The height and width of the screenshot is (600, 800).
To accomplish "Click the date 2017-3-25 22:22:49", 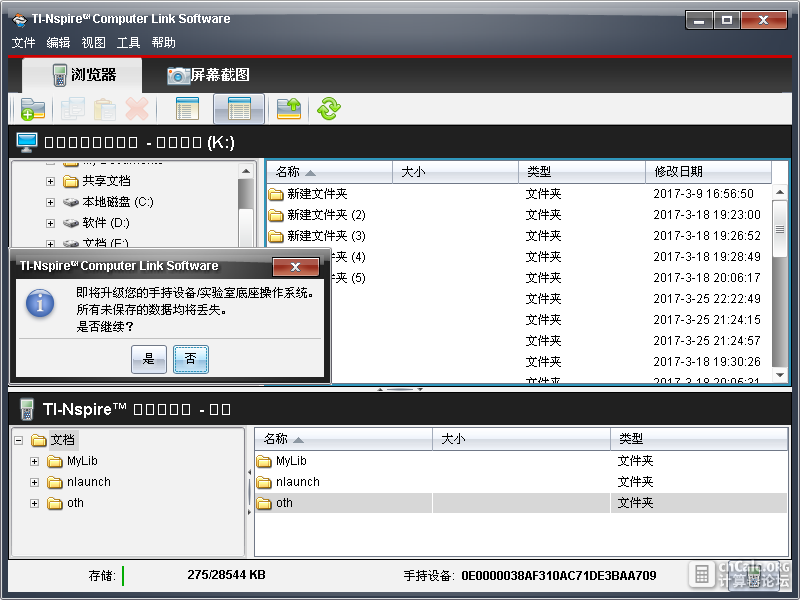I will [x=707, y=298].
